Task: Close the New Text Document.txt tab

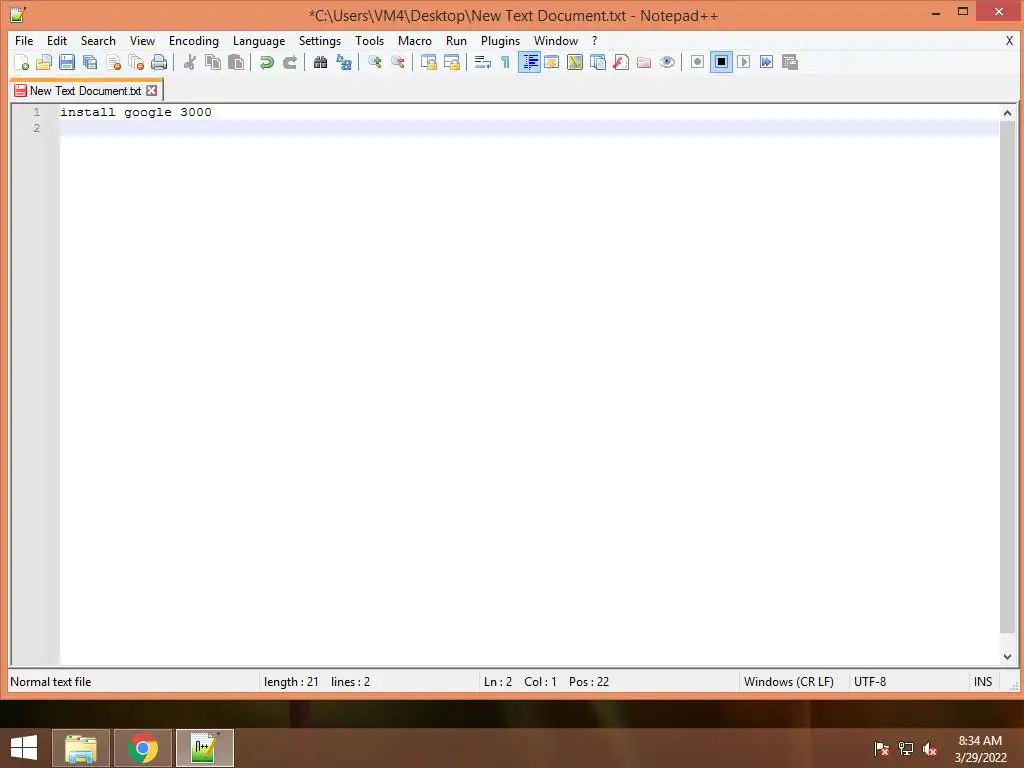Action: coord(152,91)
